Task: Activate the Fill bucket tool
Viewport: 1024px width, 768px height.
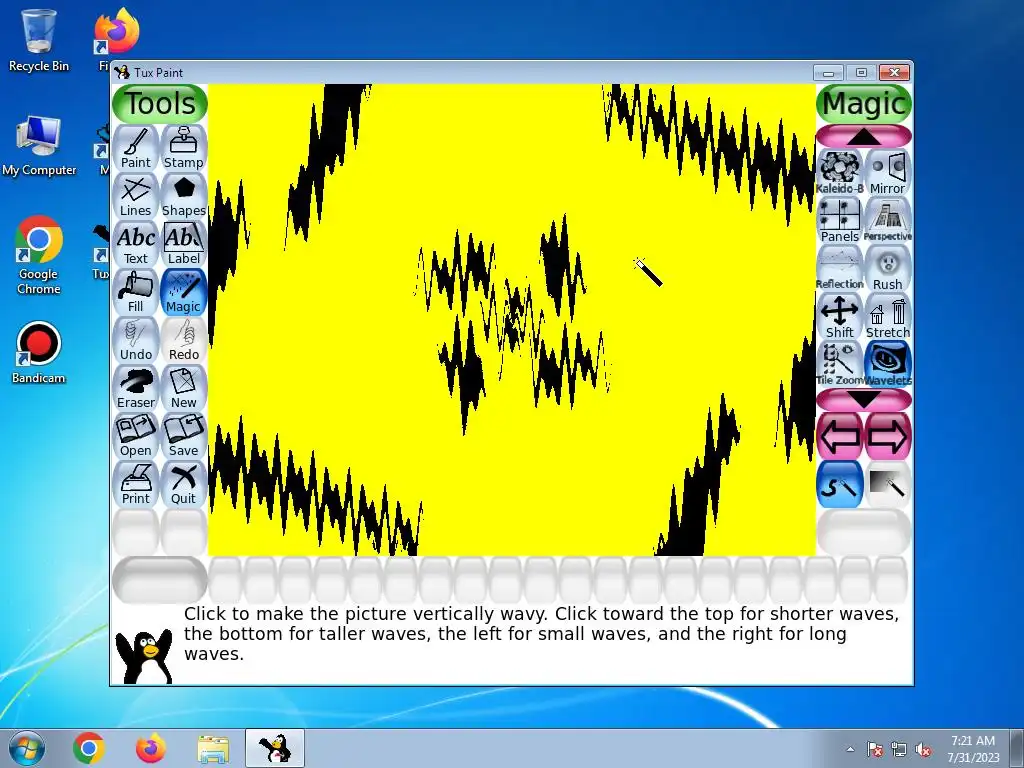Action: click(x=136, y=292)
